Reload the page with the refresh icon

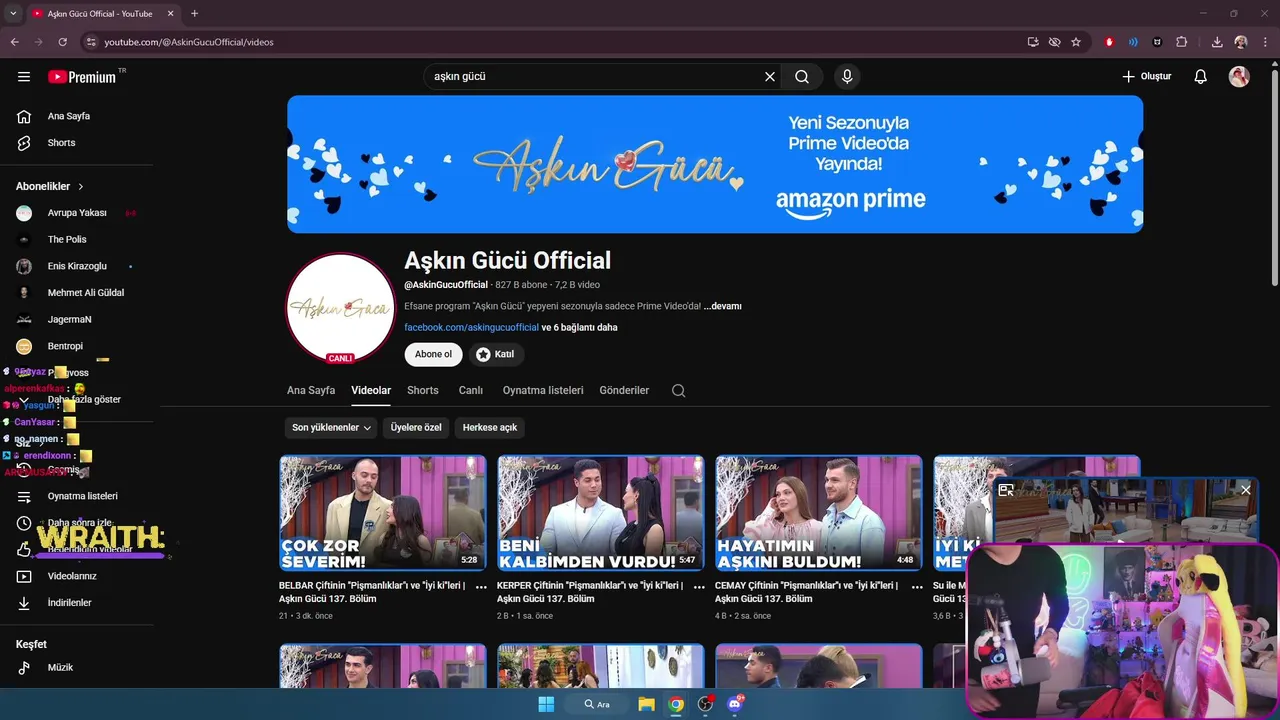[x=62, y=42]
